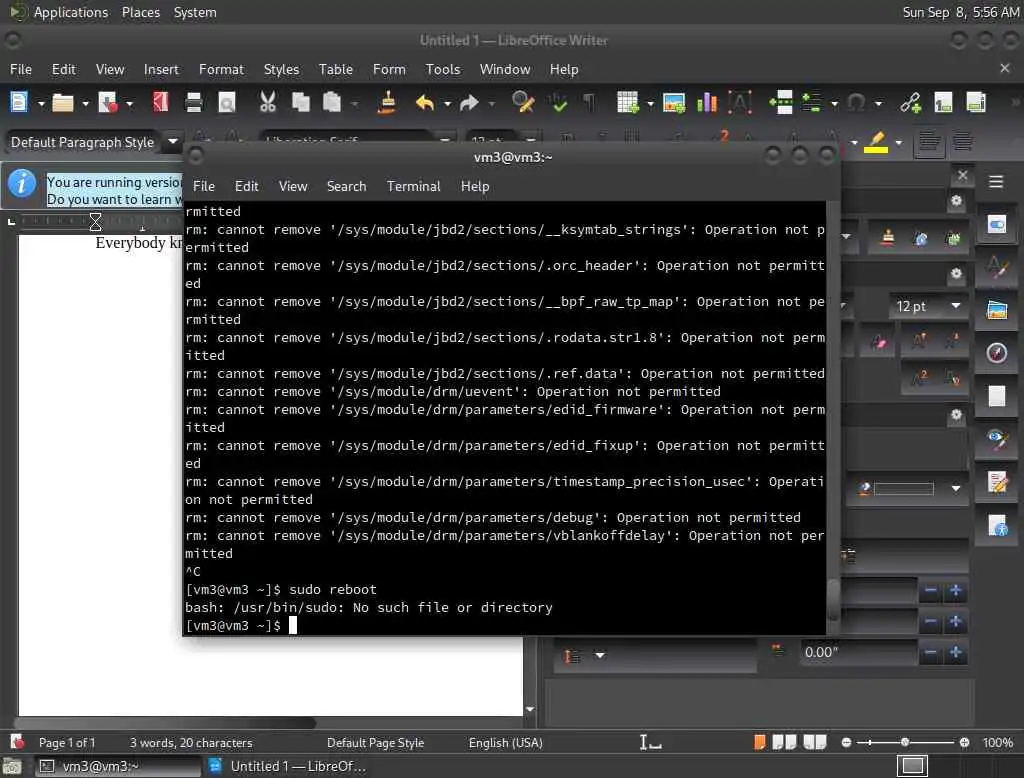The width and height of the screenshot is (1024, 778).
Task: Open the terminal Search menu
Action: coord(346,186)
